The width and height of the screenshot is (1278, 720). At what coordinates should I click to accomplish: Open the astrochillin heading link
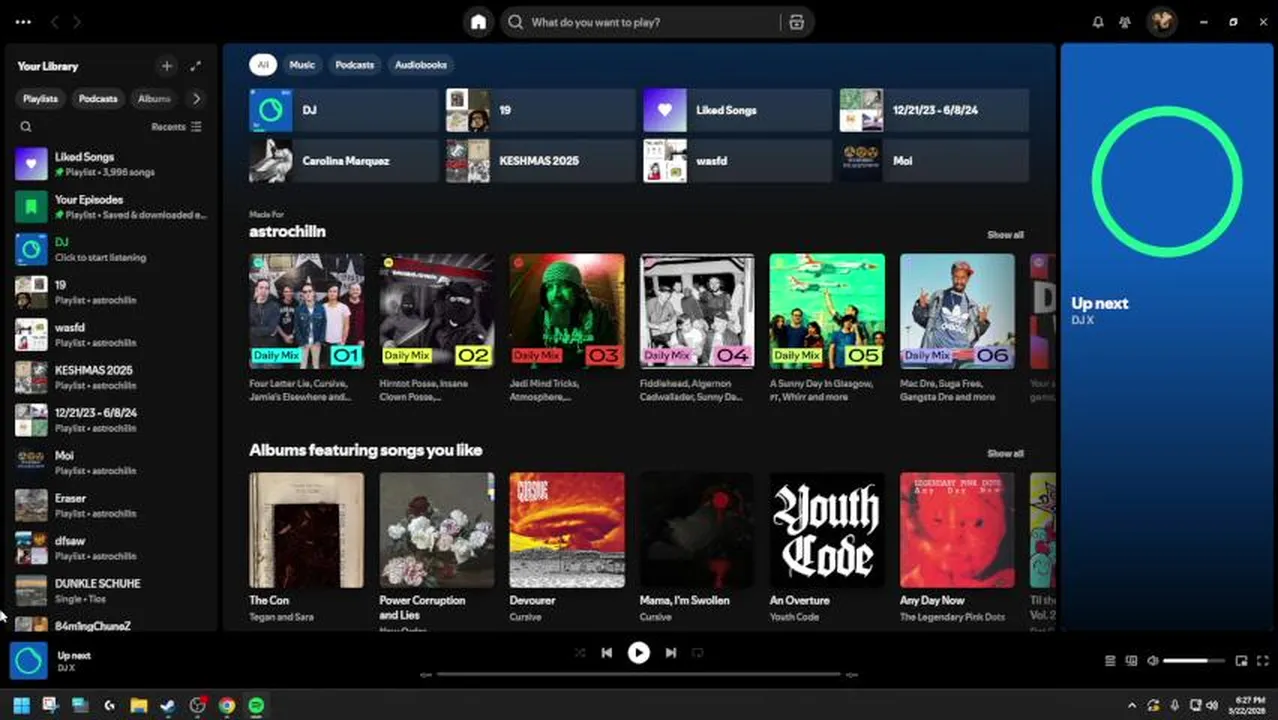click(x=287, y=232)
